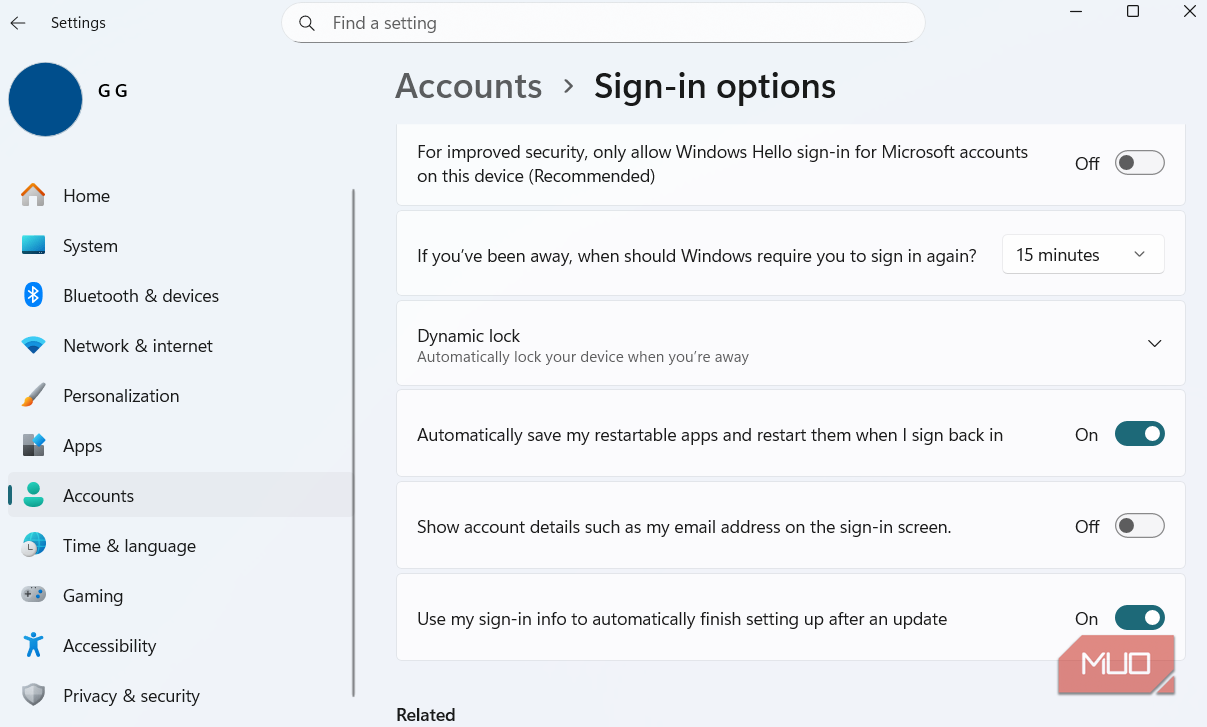The height and width of the screenshot is (727, 1207).
Task: Minimize the Settings window
Action: 1077,12
